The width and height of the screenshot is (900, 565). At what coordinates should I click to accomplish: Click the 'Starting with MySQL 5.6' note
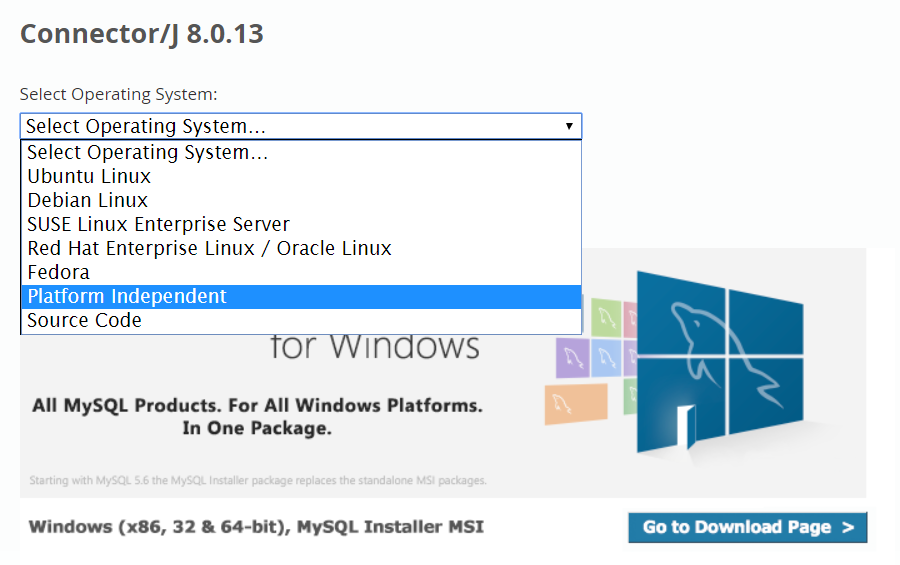pos(258,481)
